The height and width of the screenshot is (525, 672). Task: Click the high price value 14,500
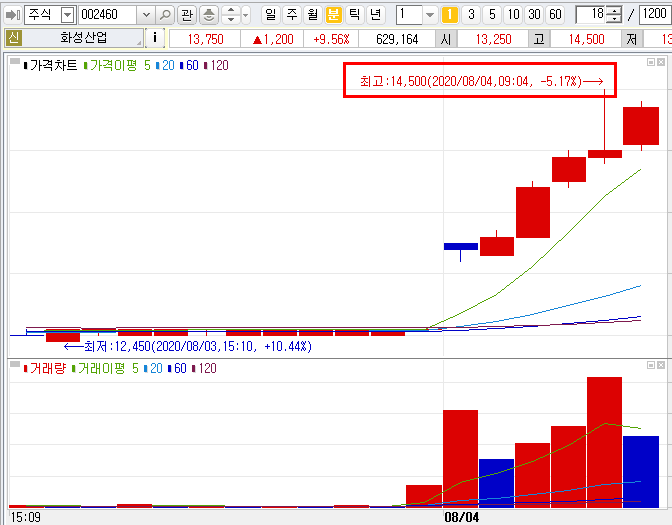586,39
